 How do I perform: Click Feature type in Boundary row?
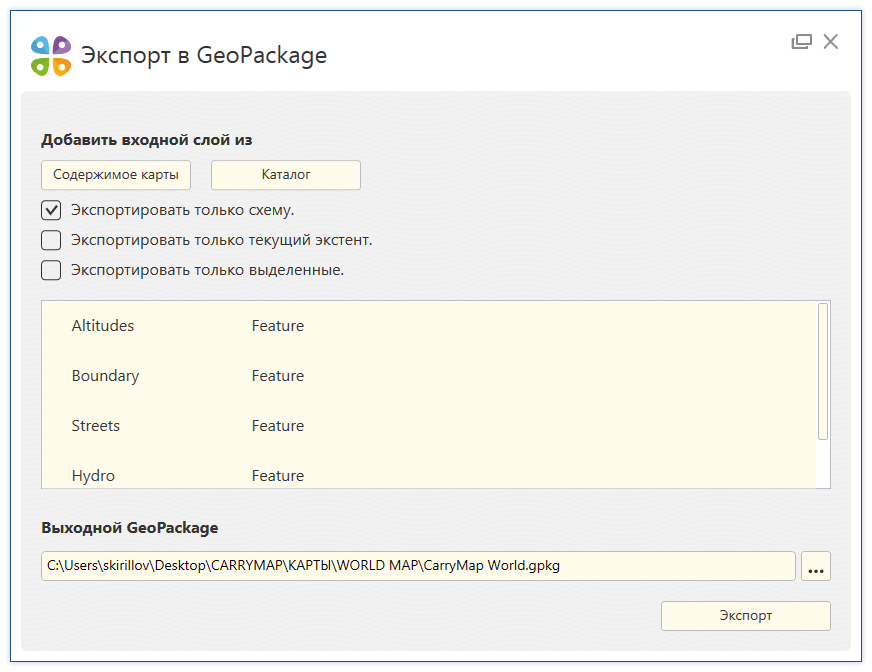[x=278, y=375]
